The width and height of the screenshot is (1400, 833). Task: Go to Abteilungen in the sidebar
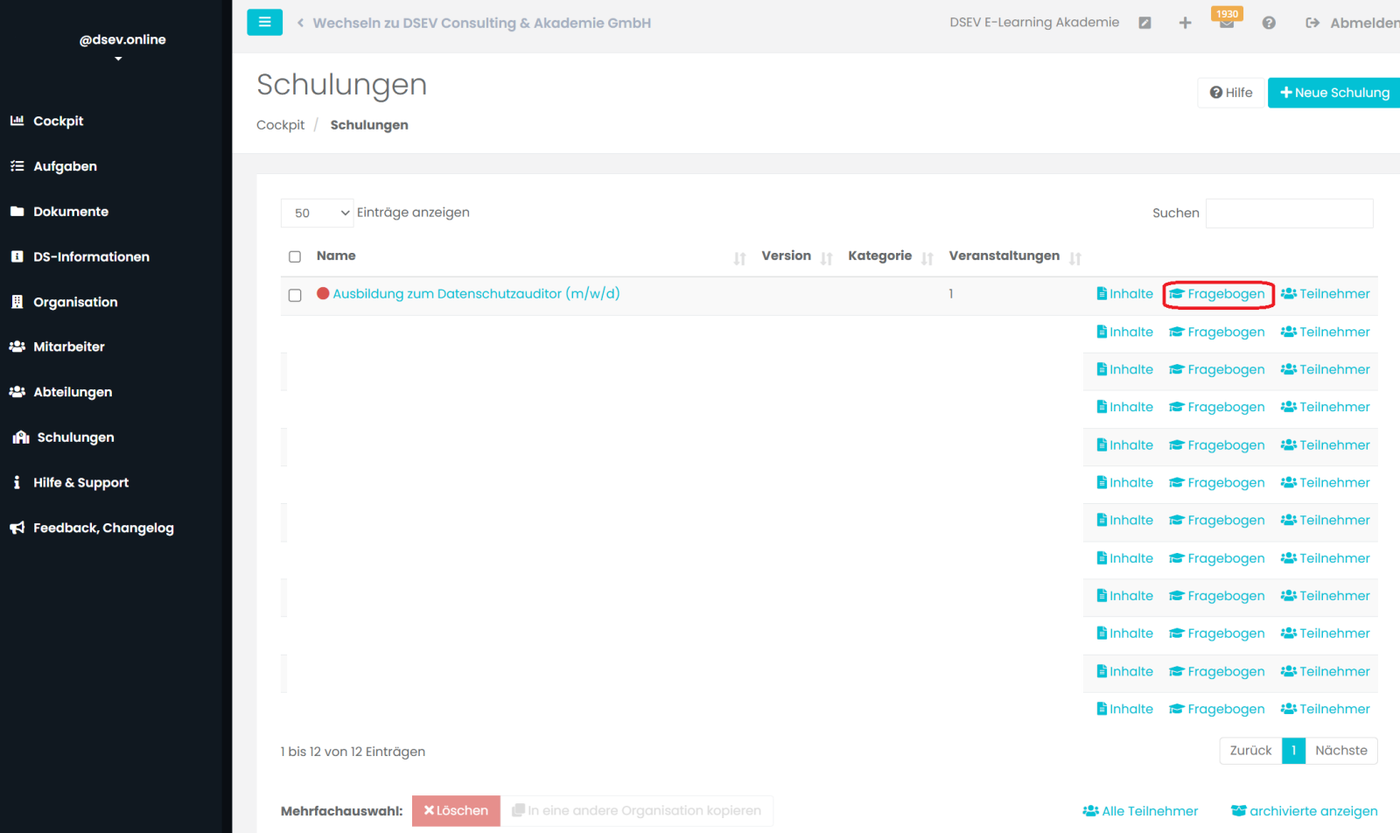61,392
